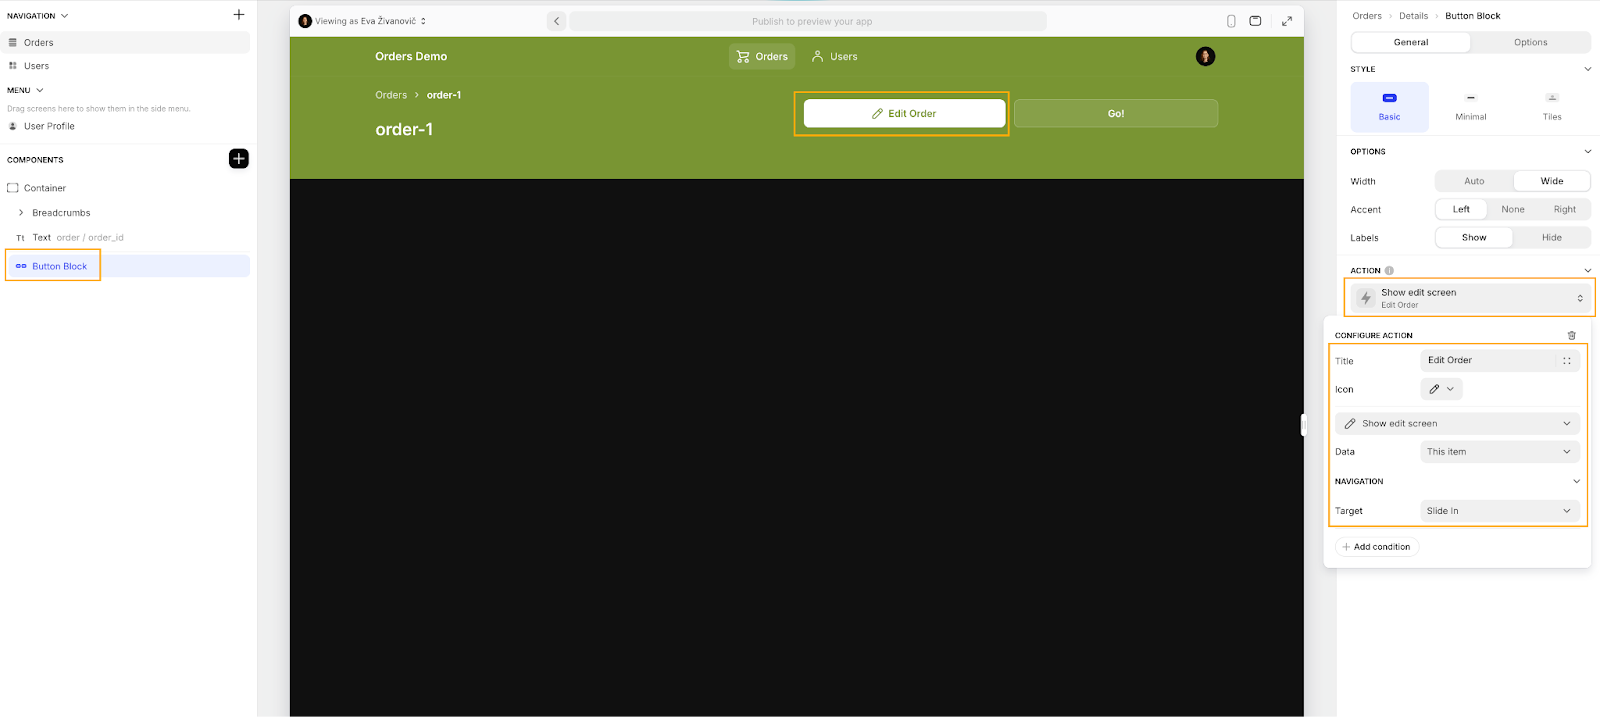The width and height of the screenshot is (1600, 717).
Task: Choose the Tiles button style
Action: click(x=1552, y=107)
